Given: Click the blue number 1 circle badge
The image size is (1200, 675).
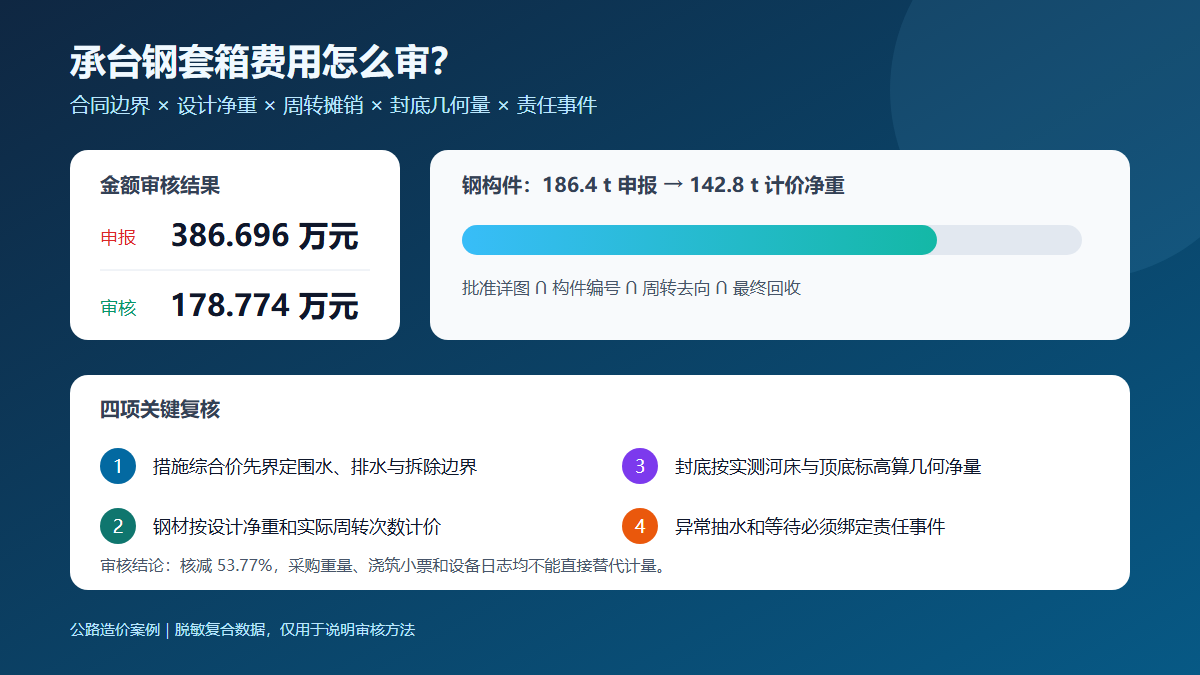Looking at the screenshot, I should pyautogui.click(x=117, y=466).
